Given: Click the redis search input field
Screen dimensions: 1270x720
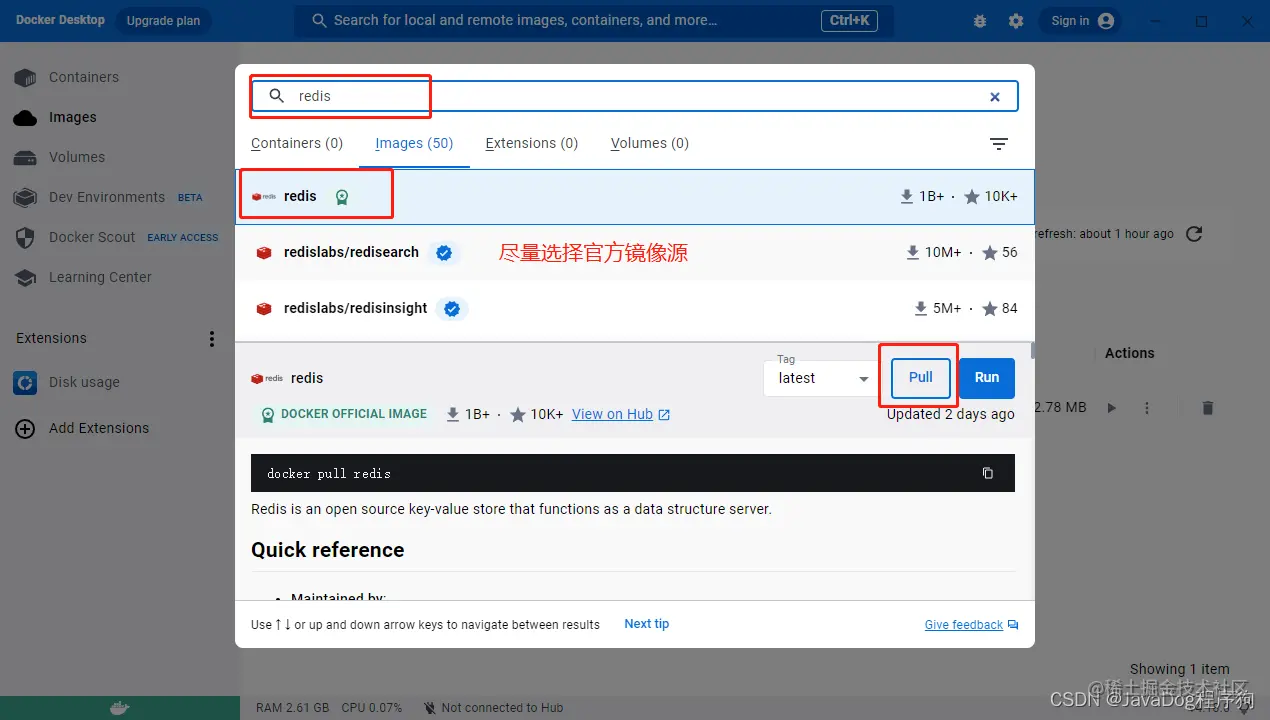Looking at the screenshot, I should pyautogui.click(x=634, y=96).
